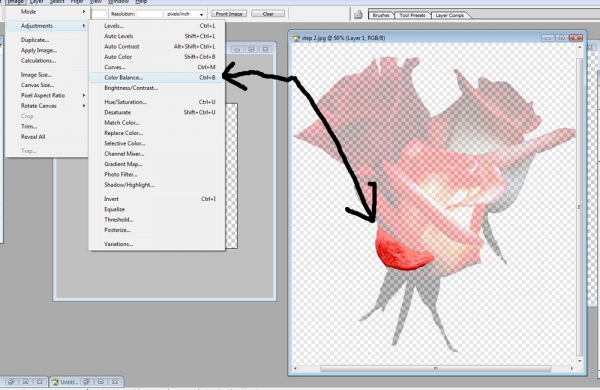Choose Calculations... menu entry
This screenshot has width=600, height=390.
[47, 60]
